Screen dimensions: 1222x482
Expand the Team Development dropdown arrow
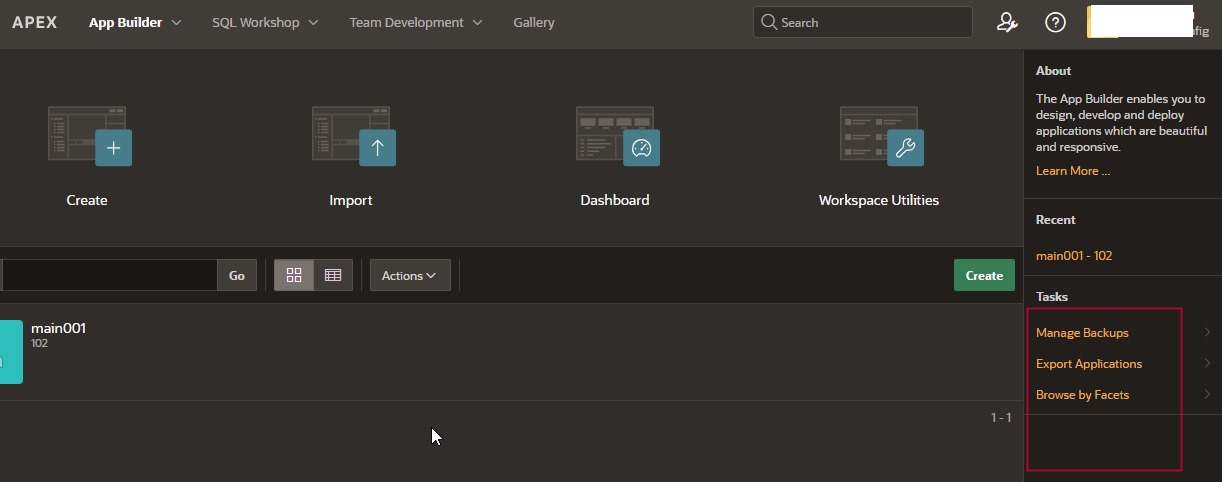tap(477, 22)
